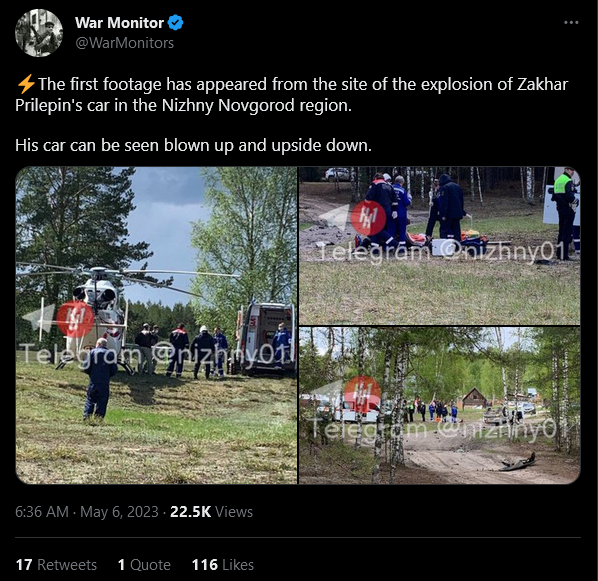Image resolution: width=598 pixels, height=581 pixels.
Task: Click the lightning bolt emoji in tweet
Action: (x=26, y=84)
